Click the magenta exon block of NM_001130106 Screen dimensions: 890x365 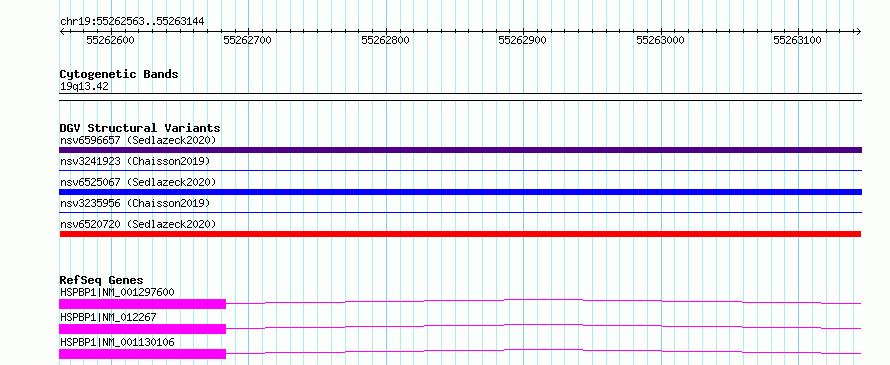[x=142, y=354]
